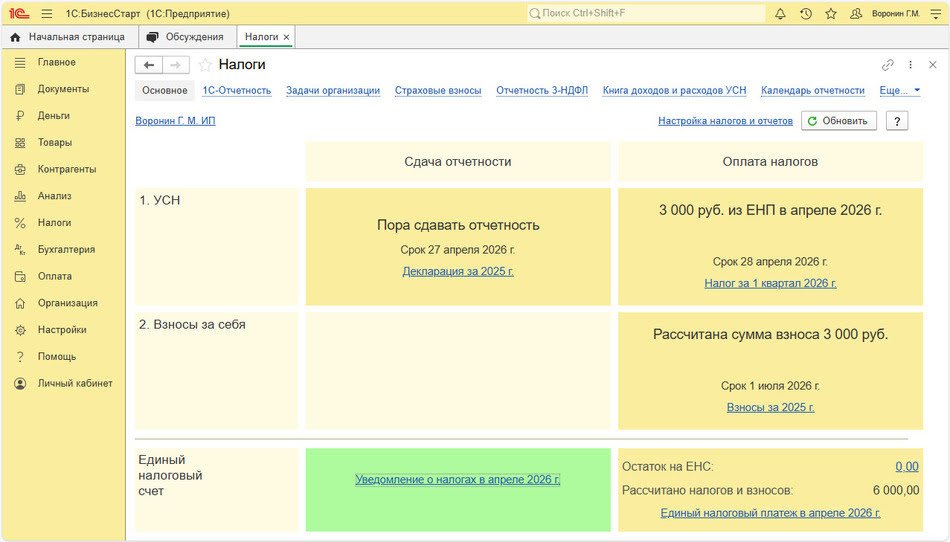Select the Основное subtab

(x=165, y=90)
